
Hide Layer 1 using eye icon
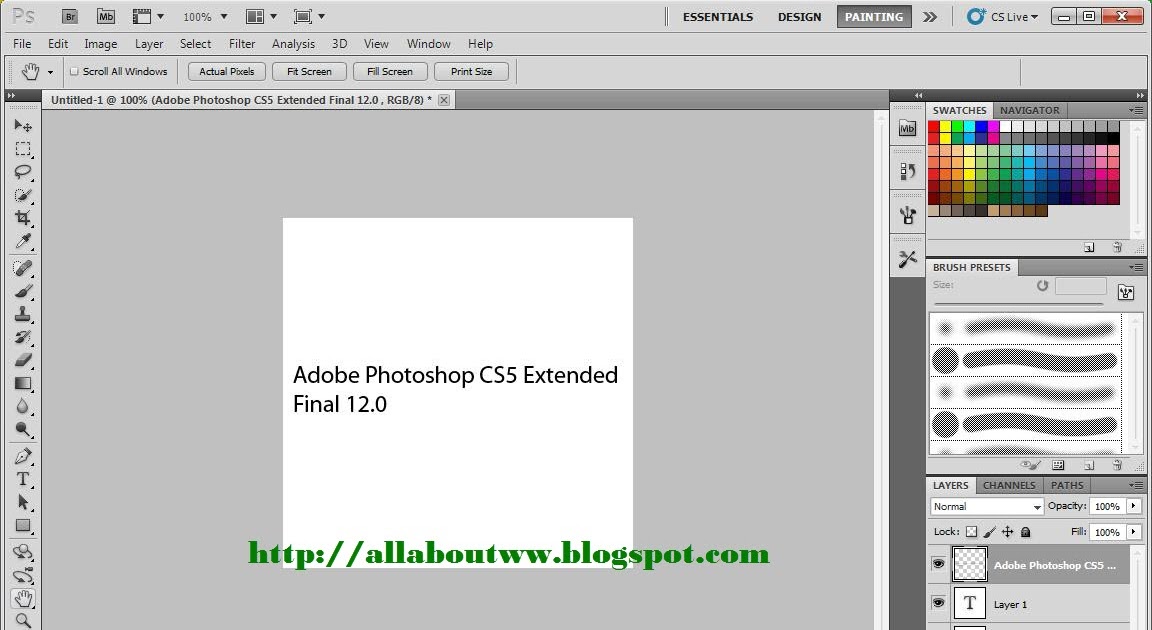pos(938,603)
